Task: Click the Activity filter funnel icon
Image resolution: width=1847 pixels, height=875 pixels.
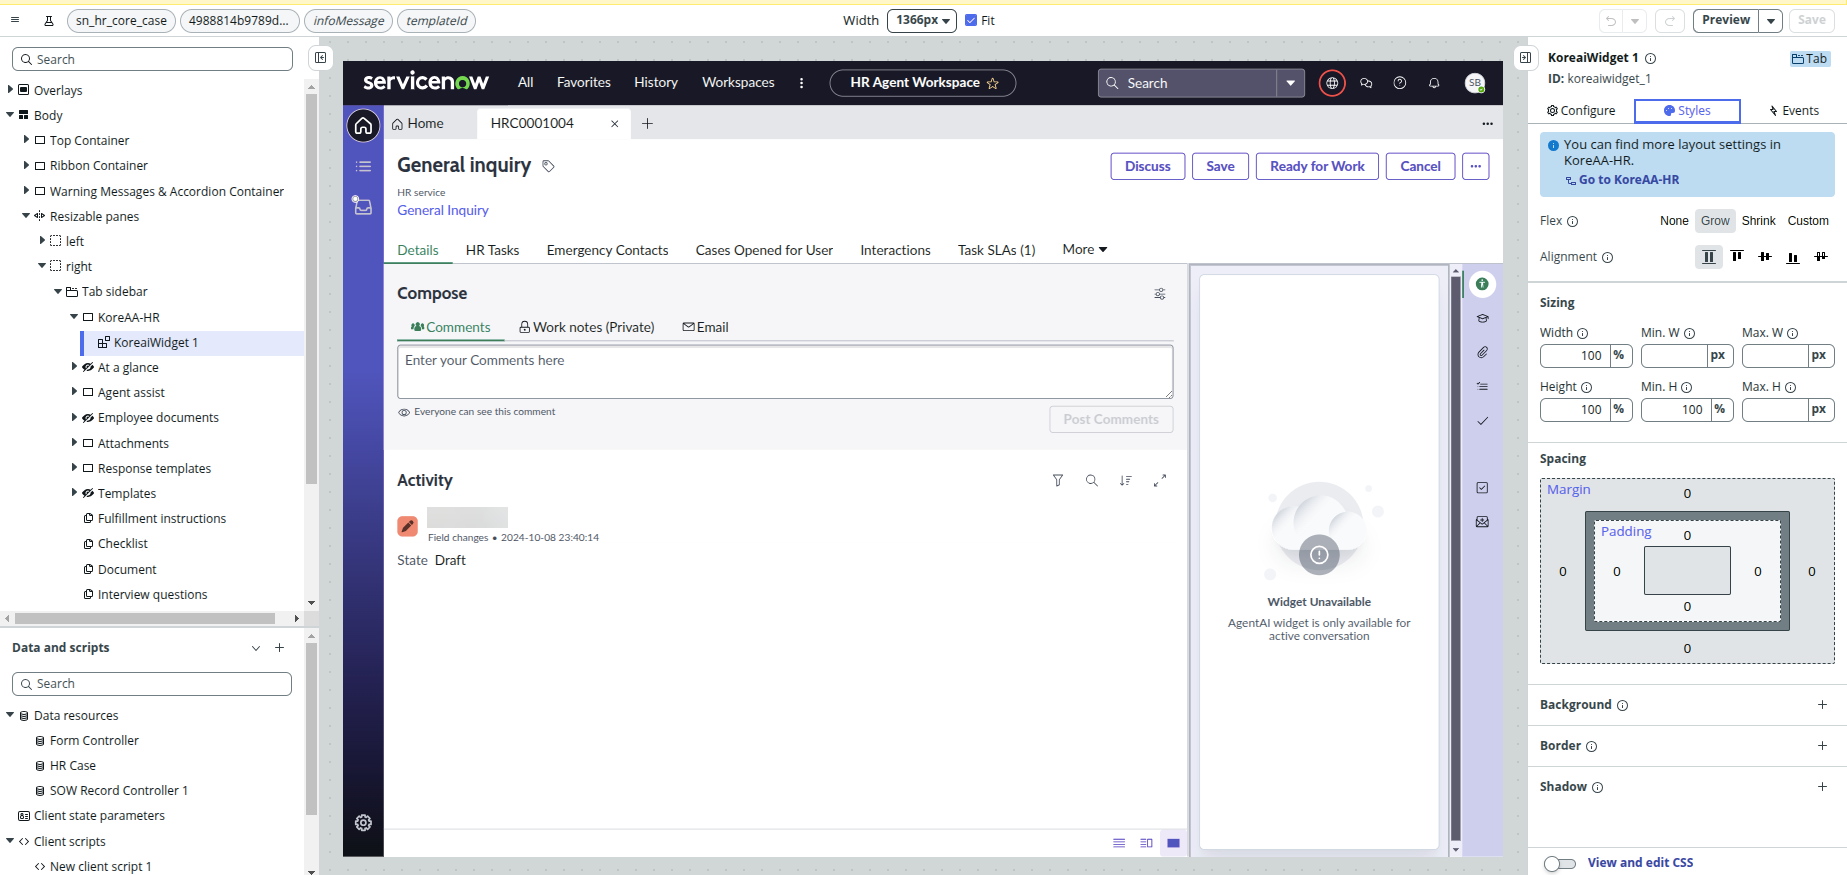Action: pos(1057,481)
